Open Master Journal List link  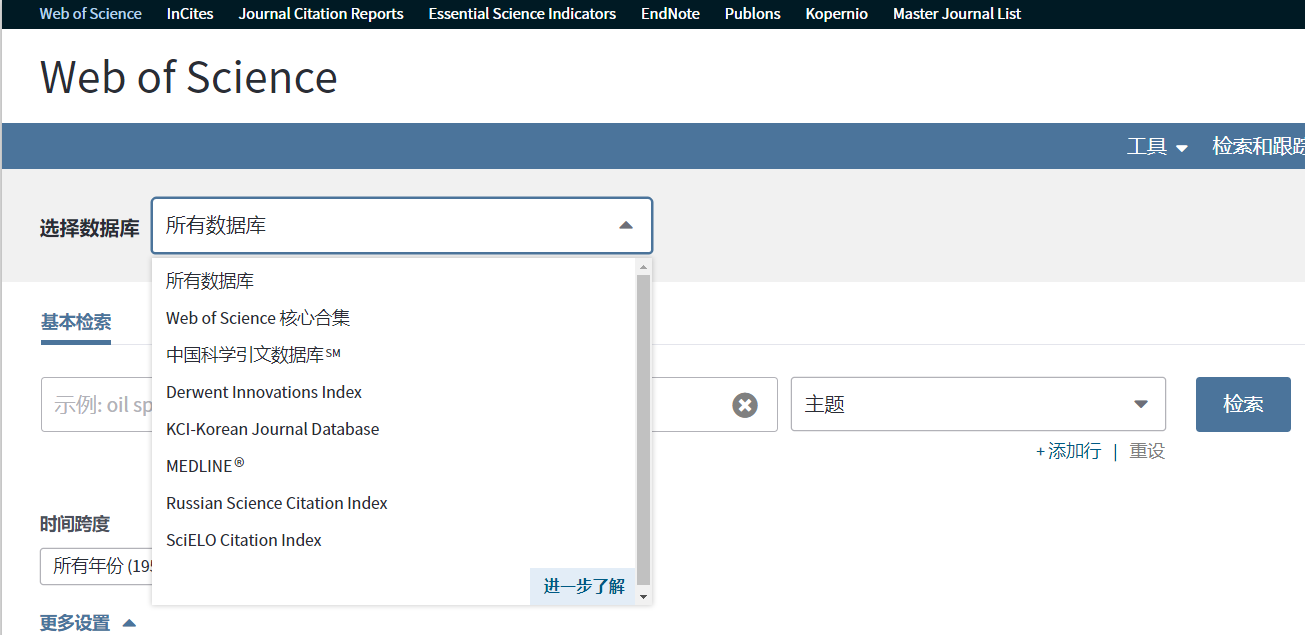(x=957, y=14)
